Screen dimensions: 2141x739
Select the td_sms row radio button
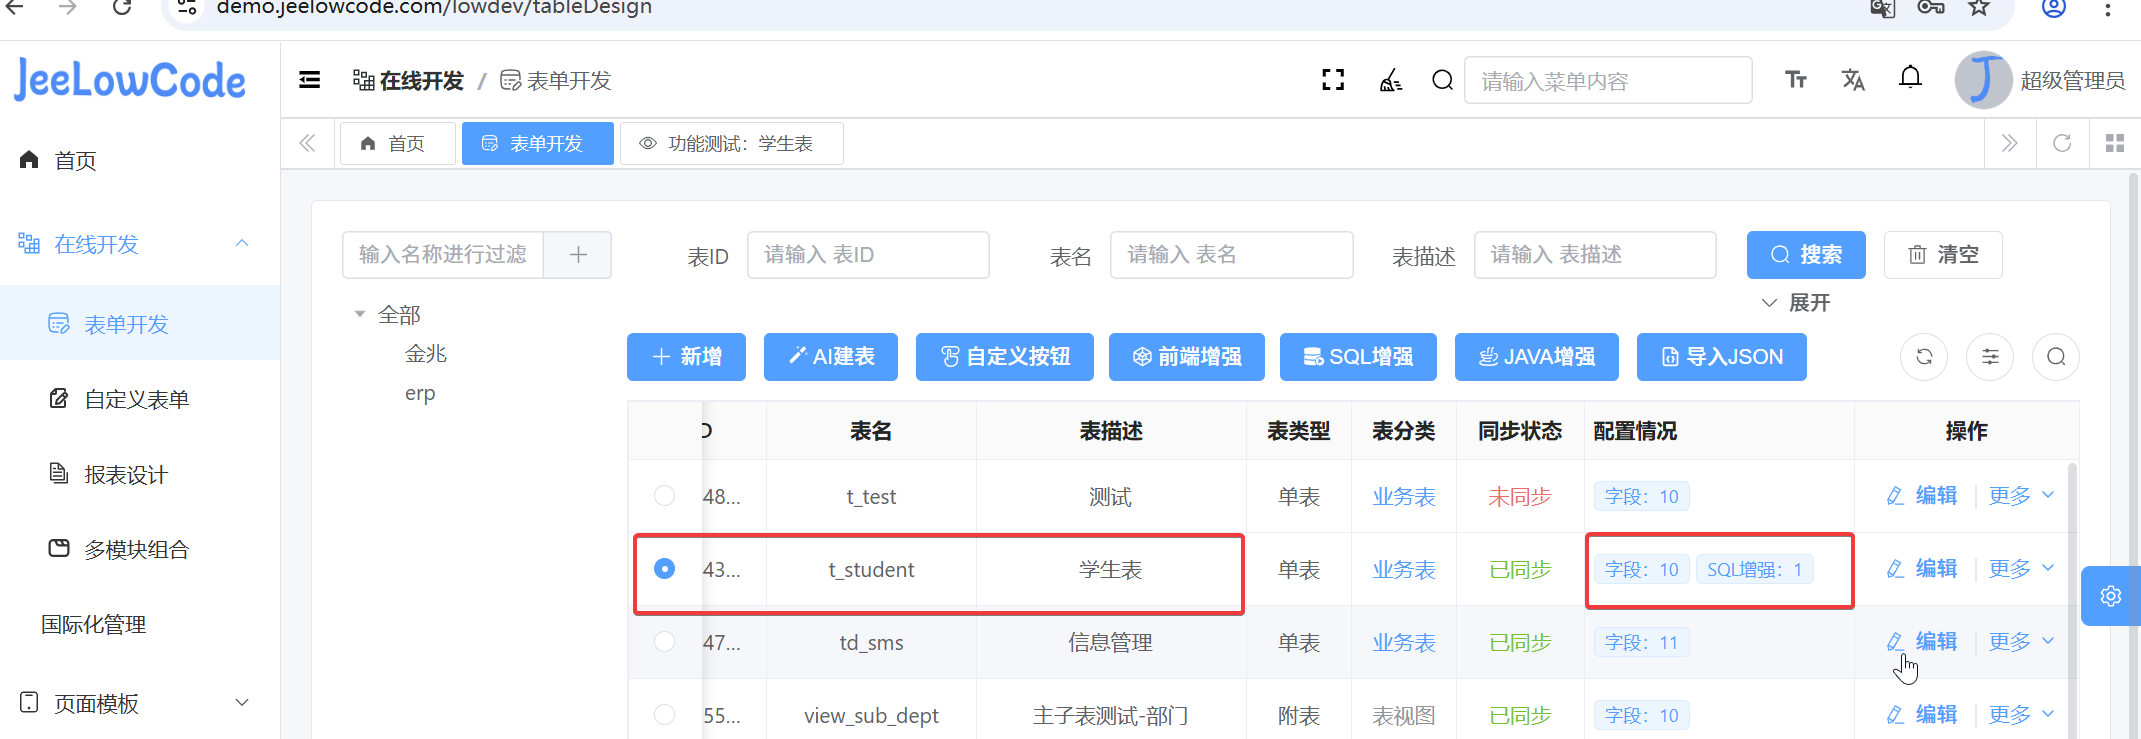pos(664,642)
